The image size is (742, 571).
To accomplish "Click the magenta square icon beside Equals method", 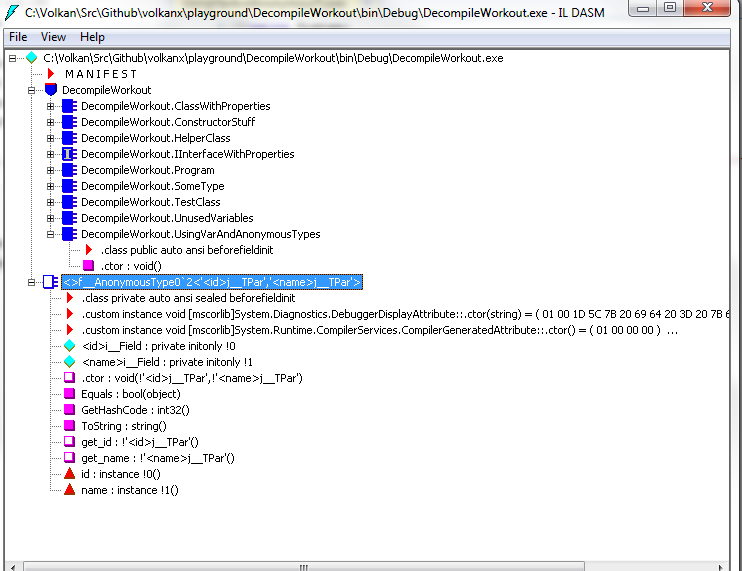I will pos(69,394).
